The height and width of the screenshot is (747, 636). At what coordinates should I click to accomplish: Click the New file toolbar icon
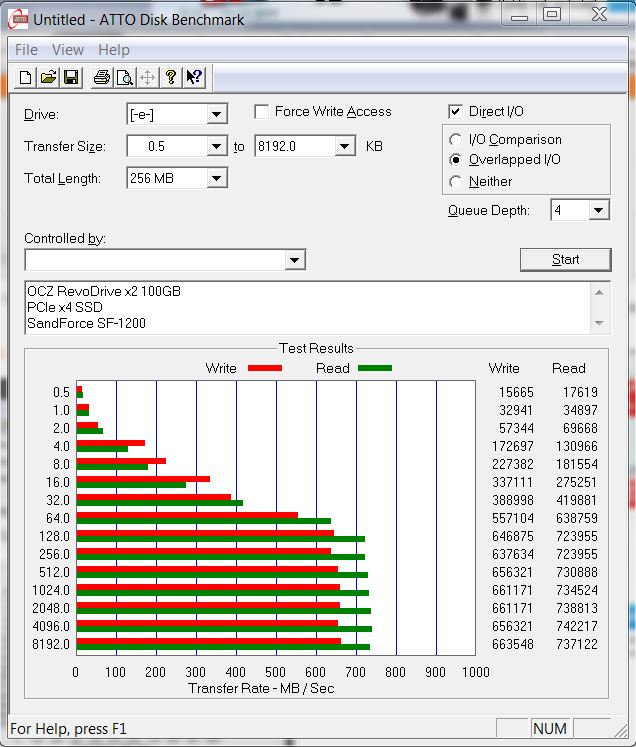(25, 78)
